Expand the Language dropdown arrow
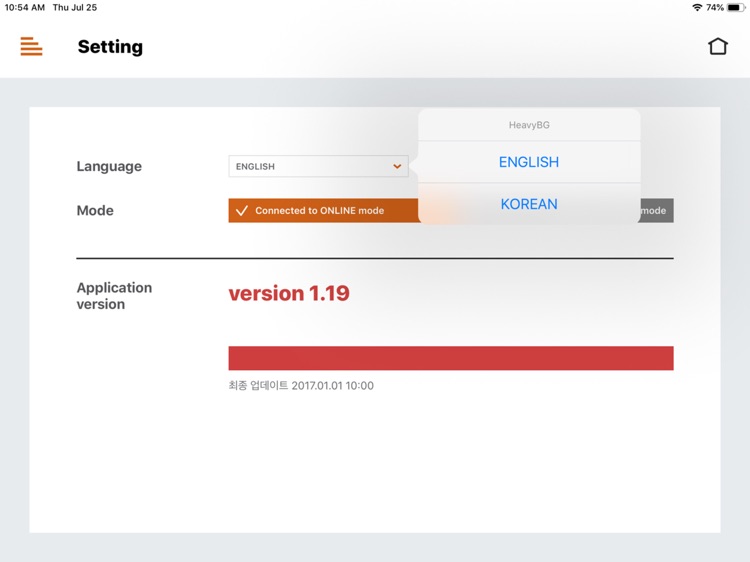750x562 pixels. click(397, 166)
